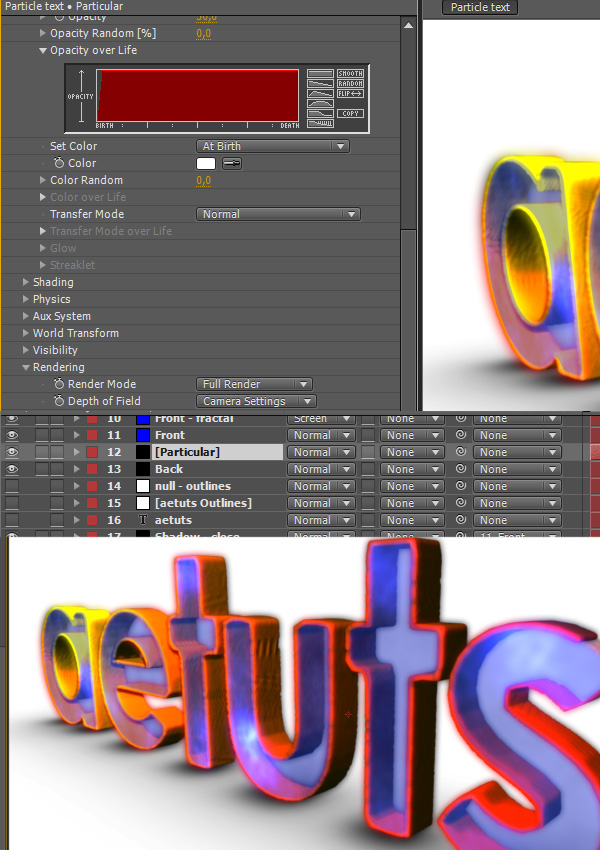Expand Opacity Random [%] property
Viewport: 600px width, 850px height.
tap(43, 33)
